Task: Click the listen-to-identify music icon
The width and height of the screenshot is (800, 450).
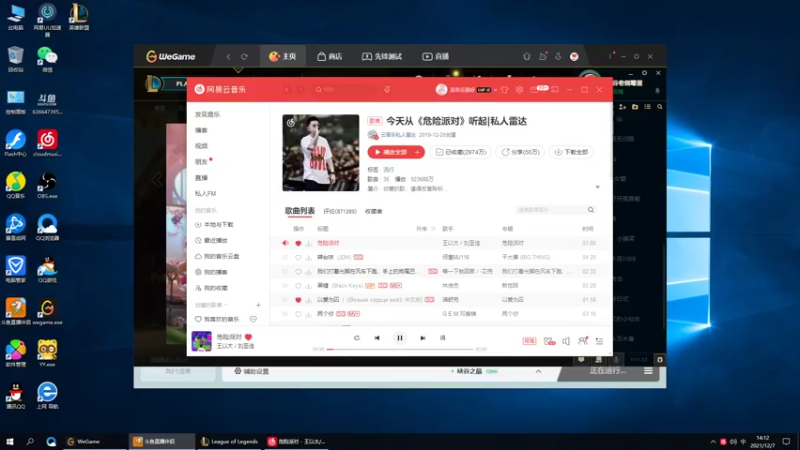Action: (x=387, y=90)
